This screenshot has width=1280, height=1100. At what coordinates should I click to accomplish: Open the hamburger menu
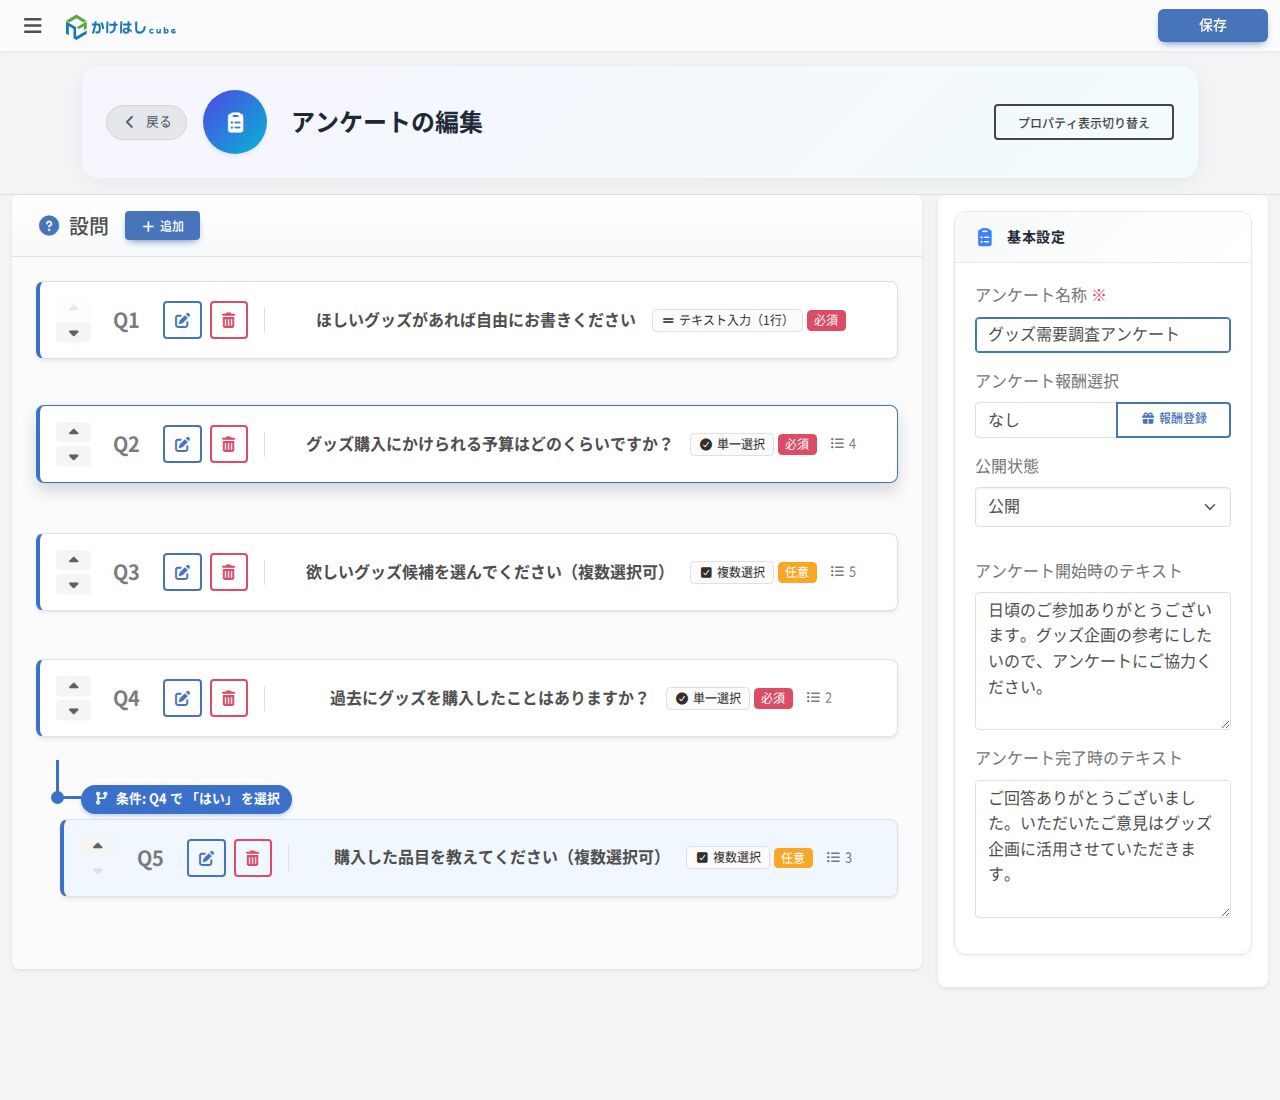click(33, 26)
